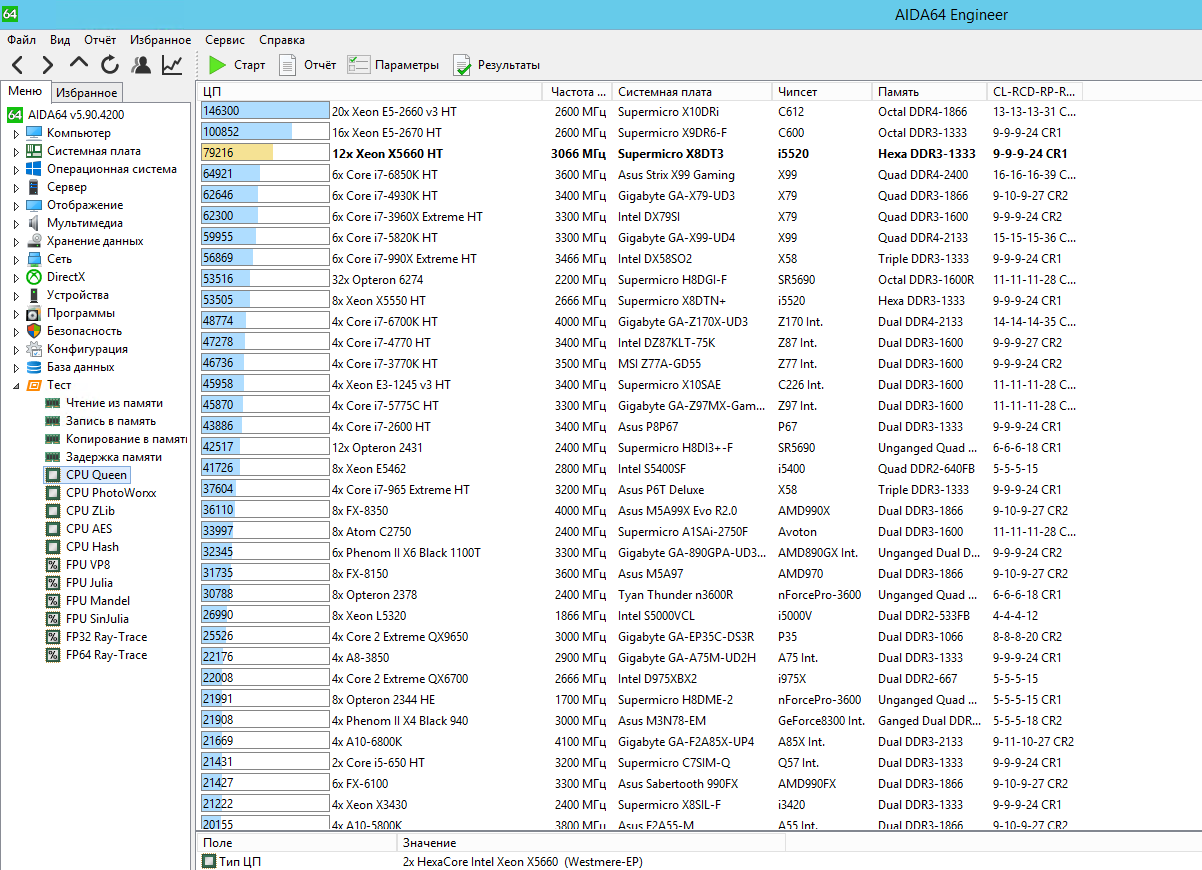Expand the Сервер tree node
The image size is (1202, 870).
click(16, 187)
